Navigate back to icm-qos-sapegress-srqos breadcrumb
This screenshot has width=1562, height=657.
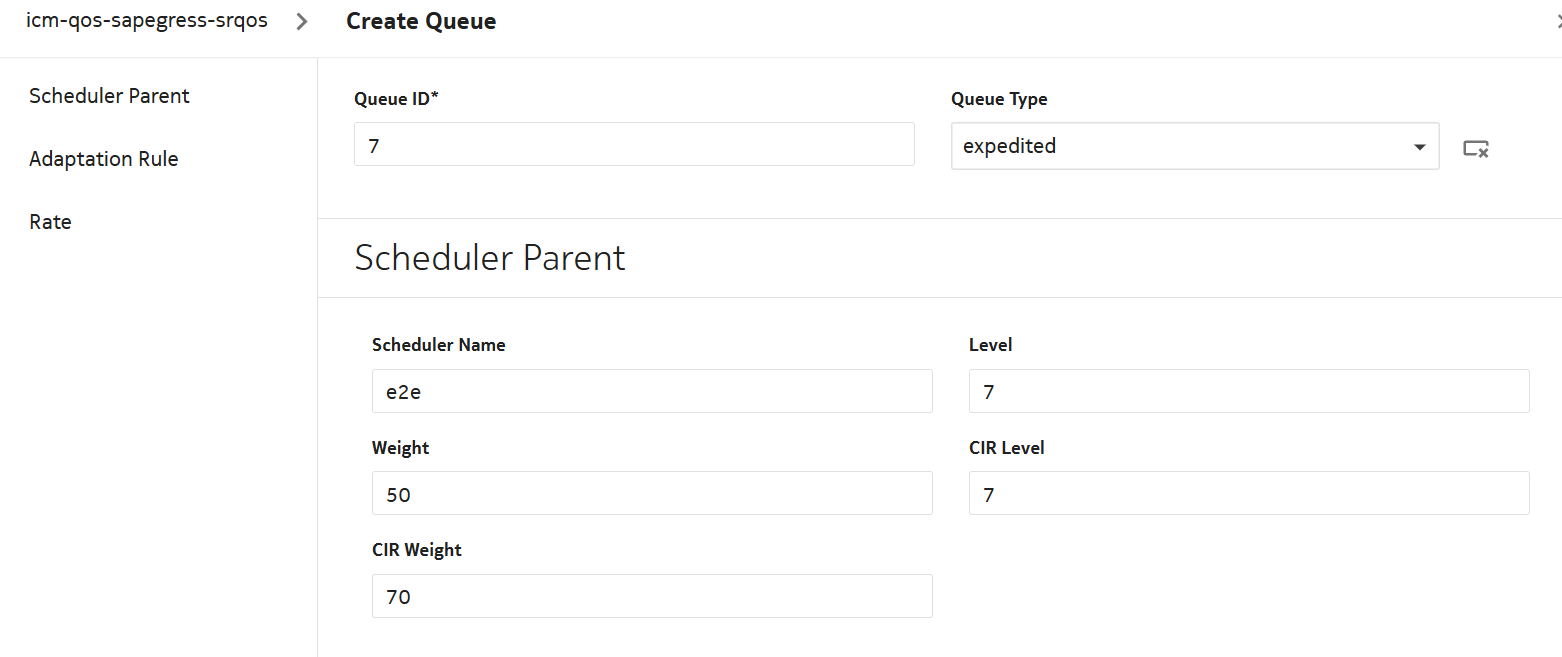[x=147, y=21]
